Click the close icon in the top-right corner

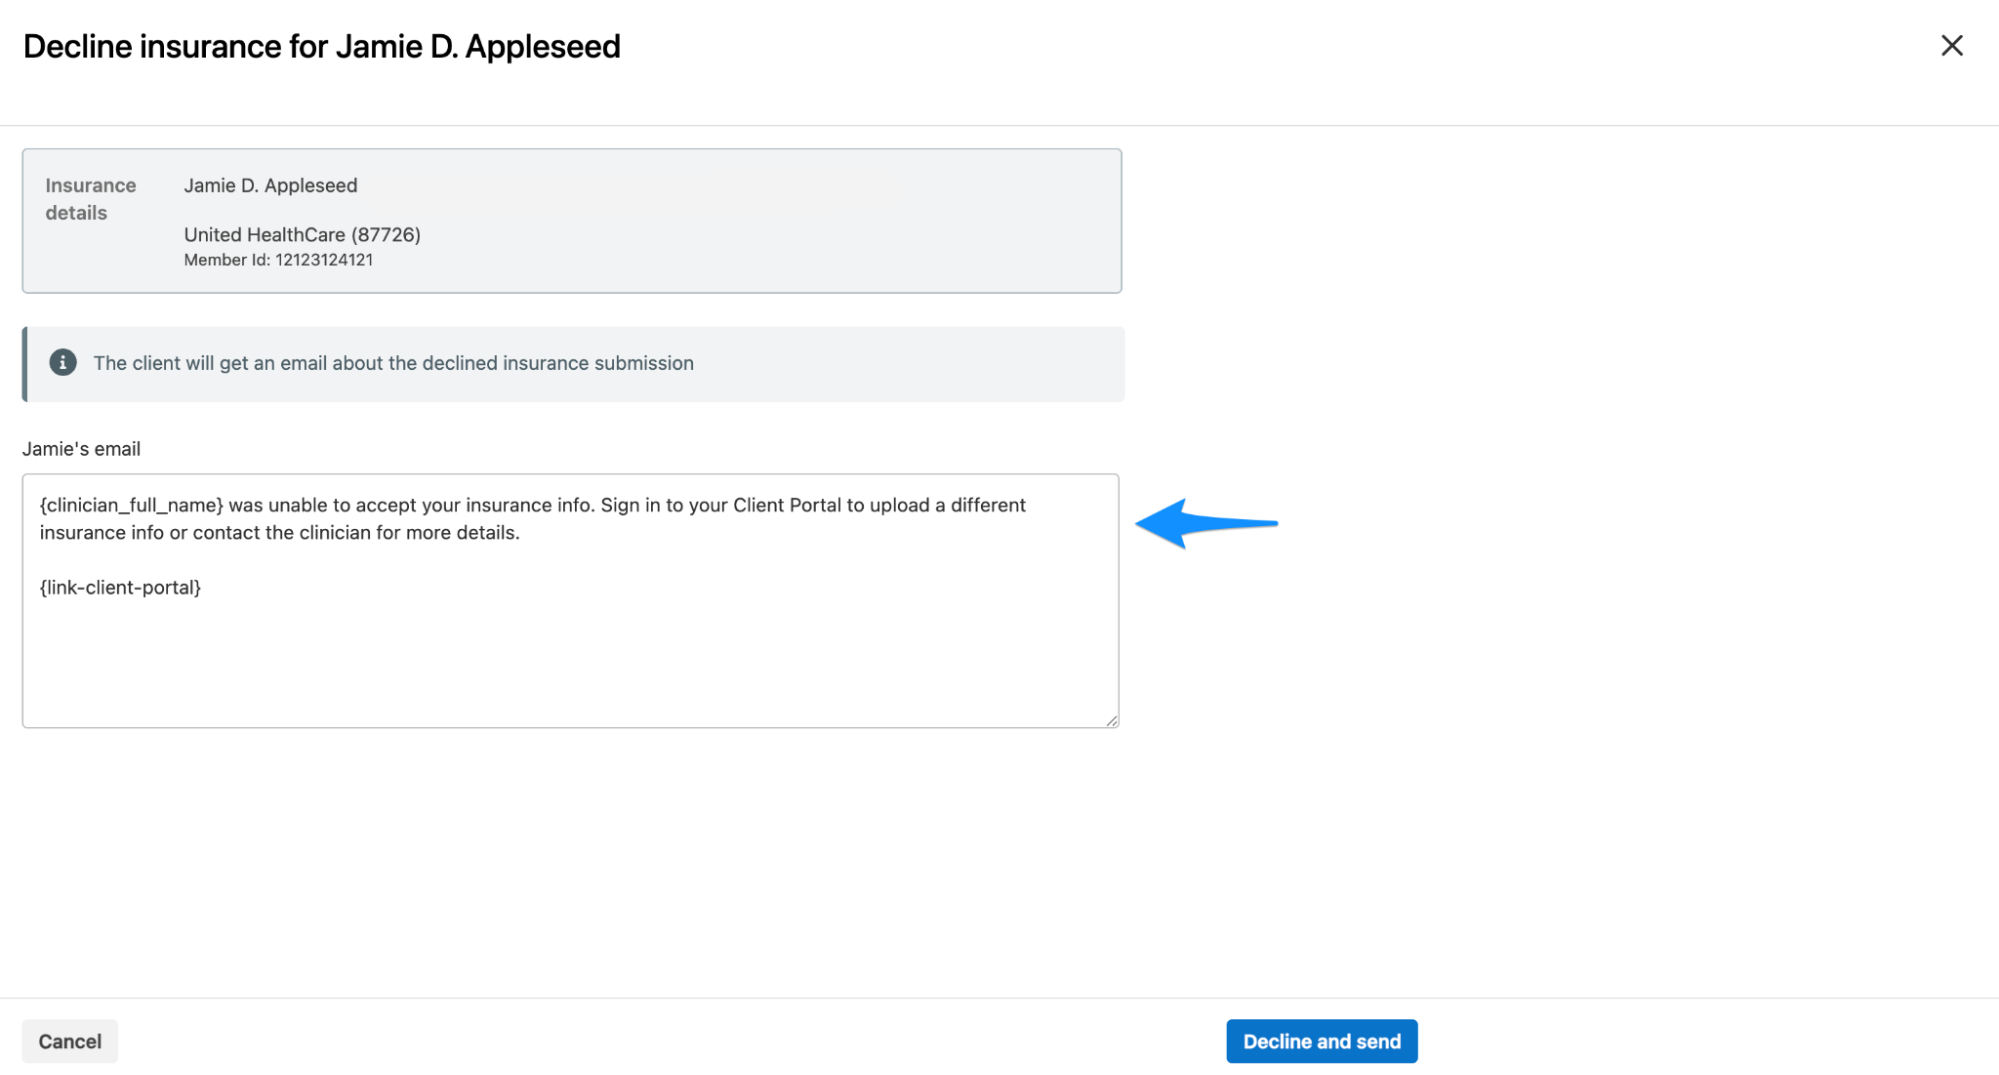click(x=1952, y=45)
